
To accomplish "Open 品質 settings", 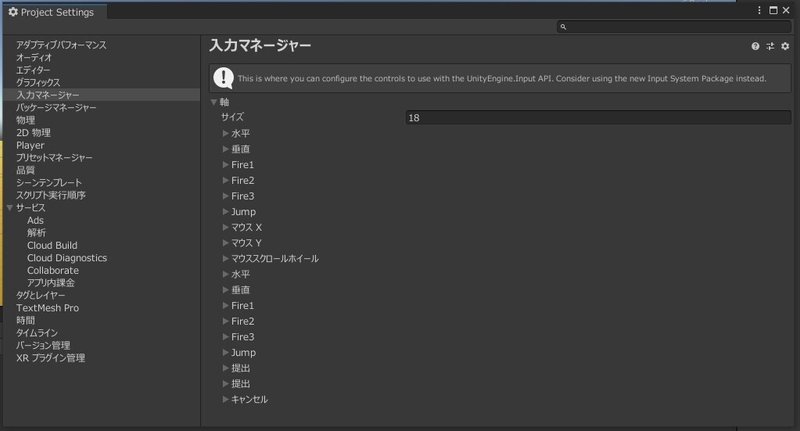I will (x=26, y=170).
